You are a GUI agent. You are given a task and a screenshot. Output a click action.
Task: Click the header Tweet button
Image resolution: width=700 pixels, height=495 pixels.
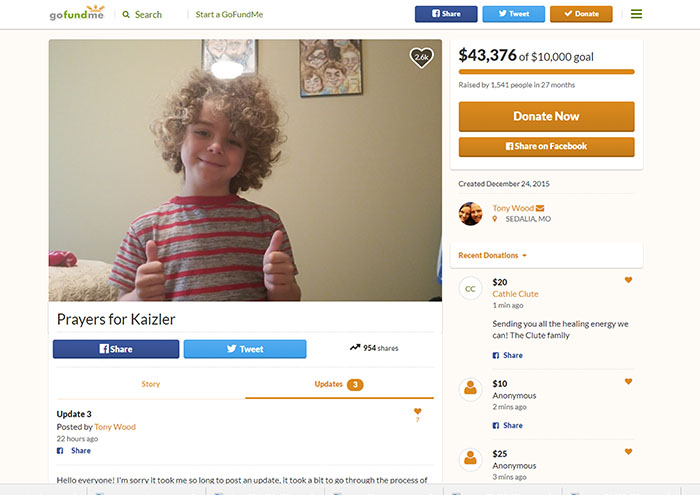(513, 14)
